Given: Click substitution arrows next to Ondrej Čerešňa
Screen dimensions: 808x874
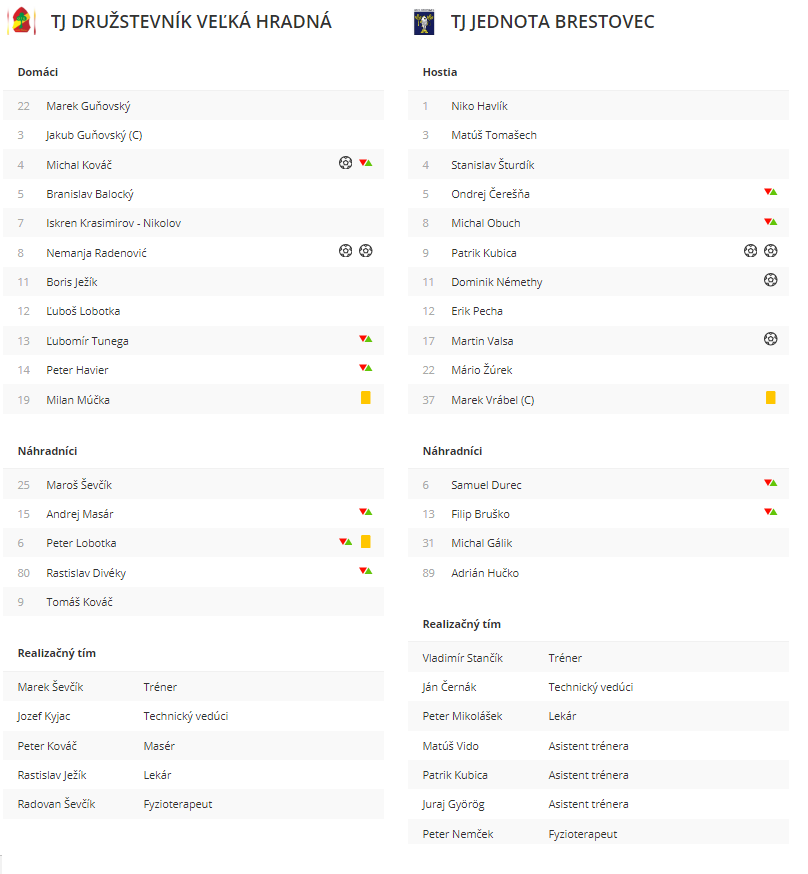Looking at the screenshot, I should click(771, 192).
